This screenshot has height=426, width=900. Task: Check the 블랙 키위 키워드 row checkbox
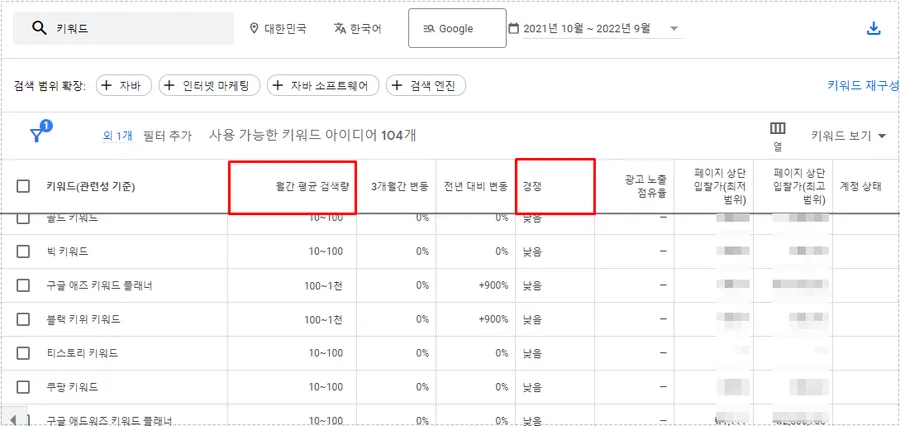point(23,319)
